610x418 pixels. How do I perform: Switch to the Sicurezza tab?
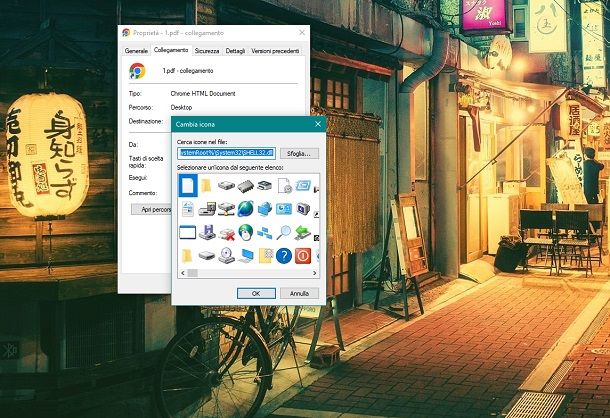pos(207,51)
